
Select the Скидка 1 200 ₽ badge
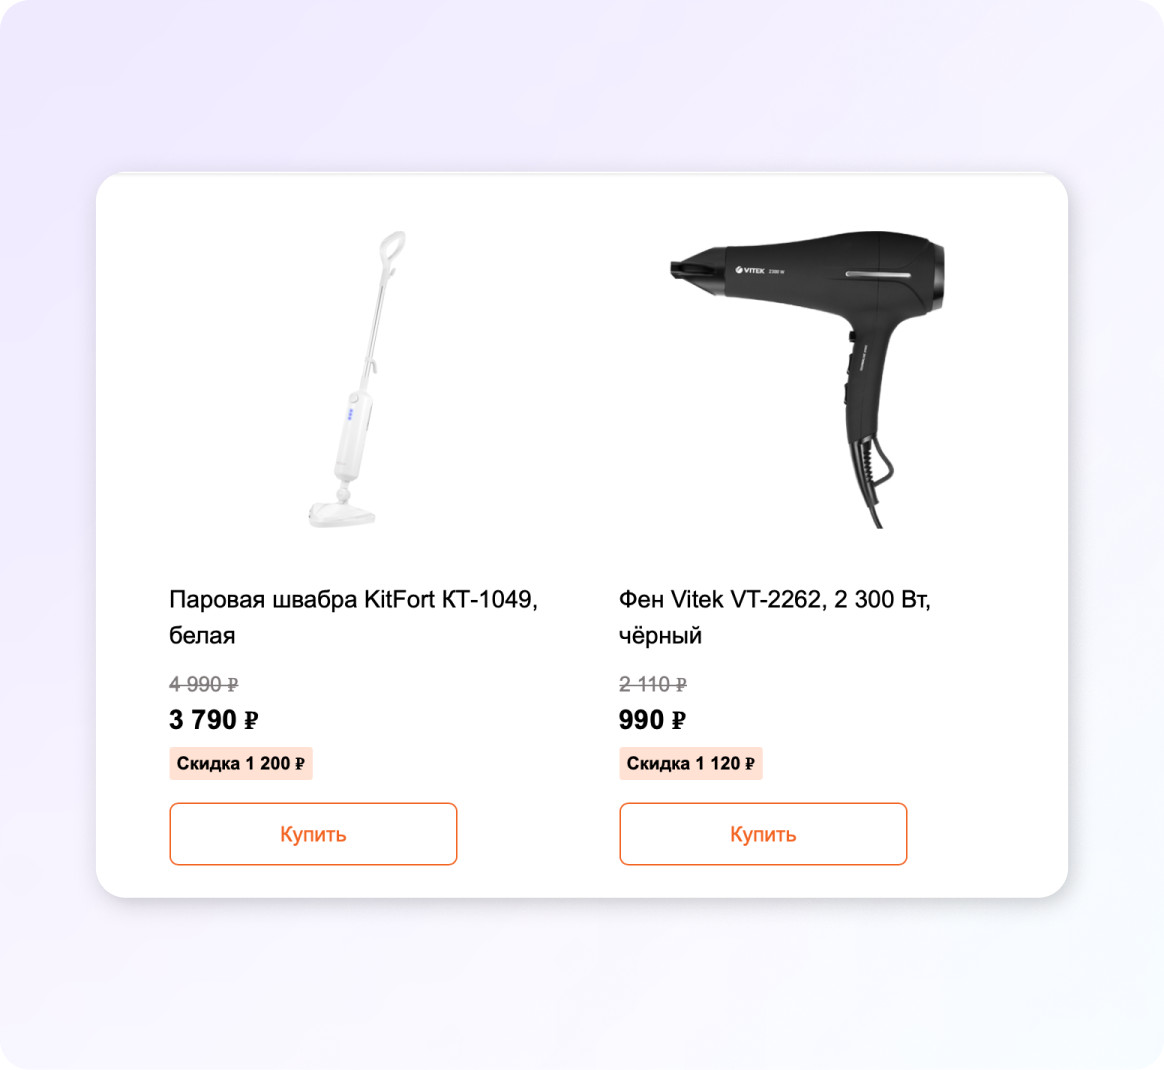[x=241, y=763]
